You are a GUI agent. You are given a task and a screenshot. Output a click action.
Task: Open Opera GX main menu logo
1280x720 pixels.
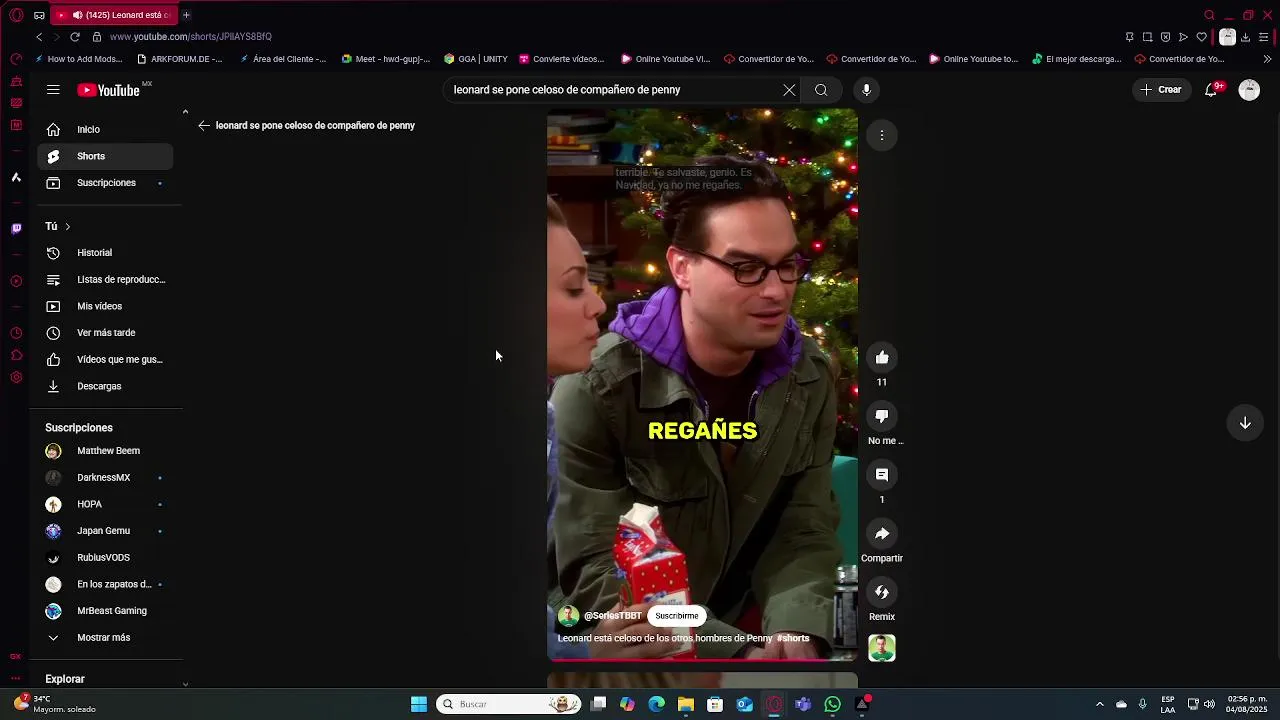point(16,15)
